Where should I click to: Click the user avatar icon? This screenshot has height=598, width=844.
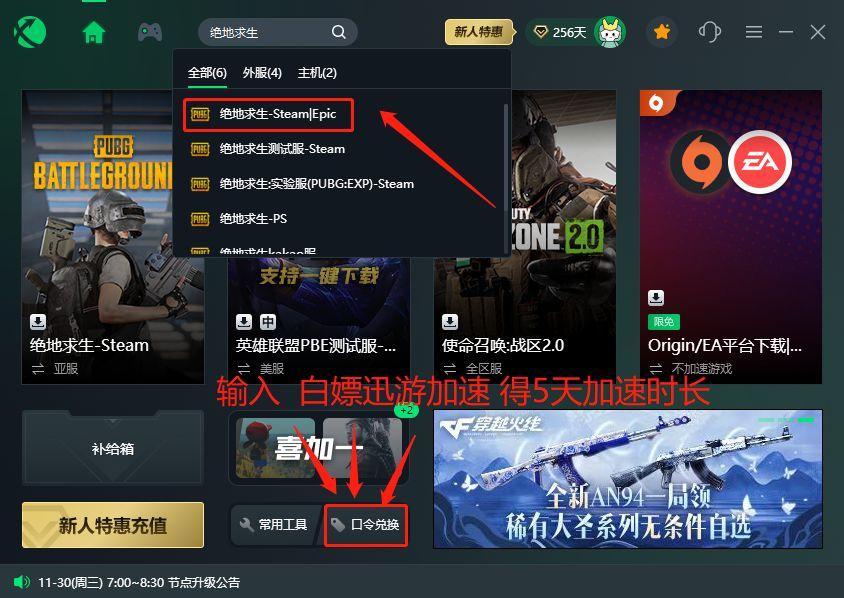point(610,32)
